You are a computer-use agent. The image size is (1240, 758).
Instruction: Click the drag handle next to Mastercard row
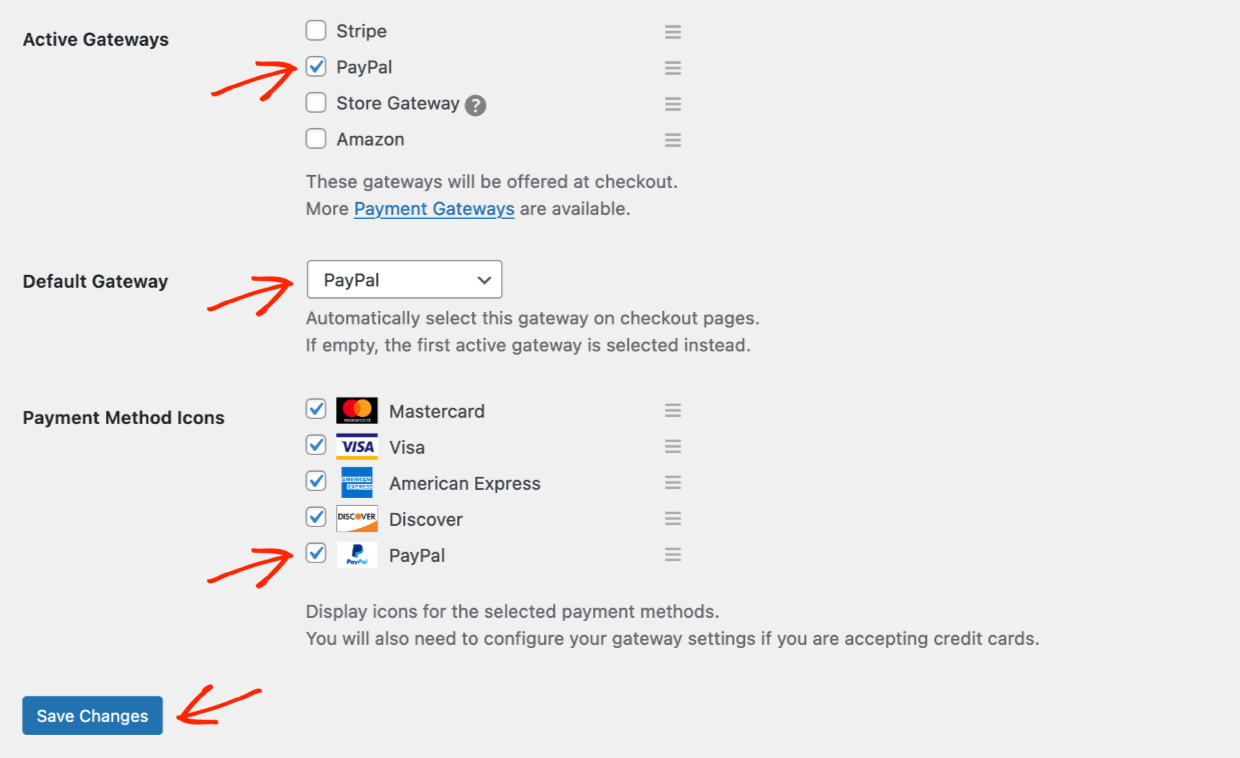(673, 409)
